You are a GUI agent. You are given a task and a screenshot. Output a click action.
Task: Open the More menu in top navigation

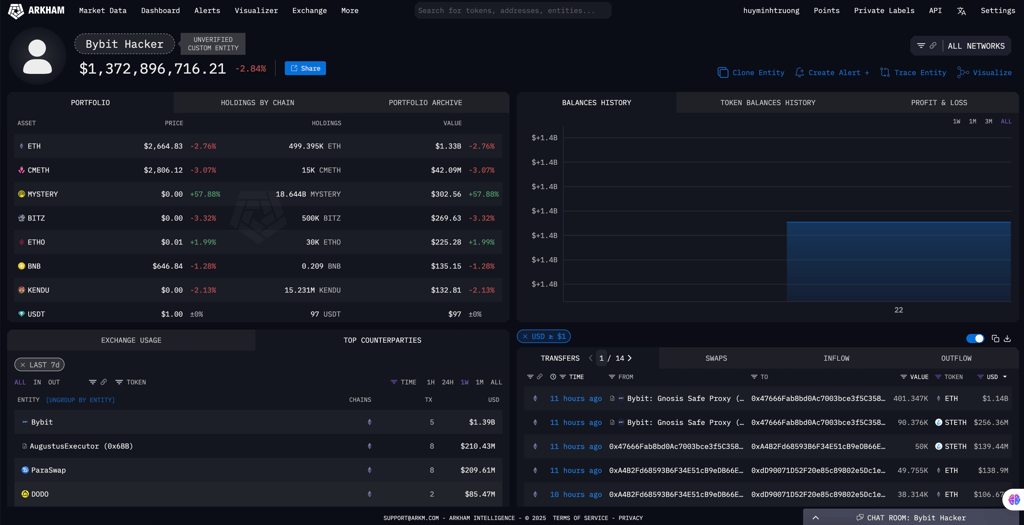(349, 10)
